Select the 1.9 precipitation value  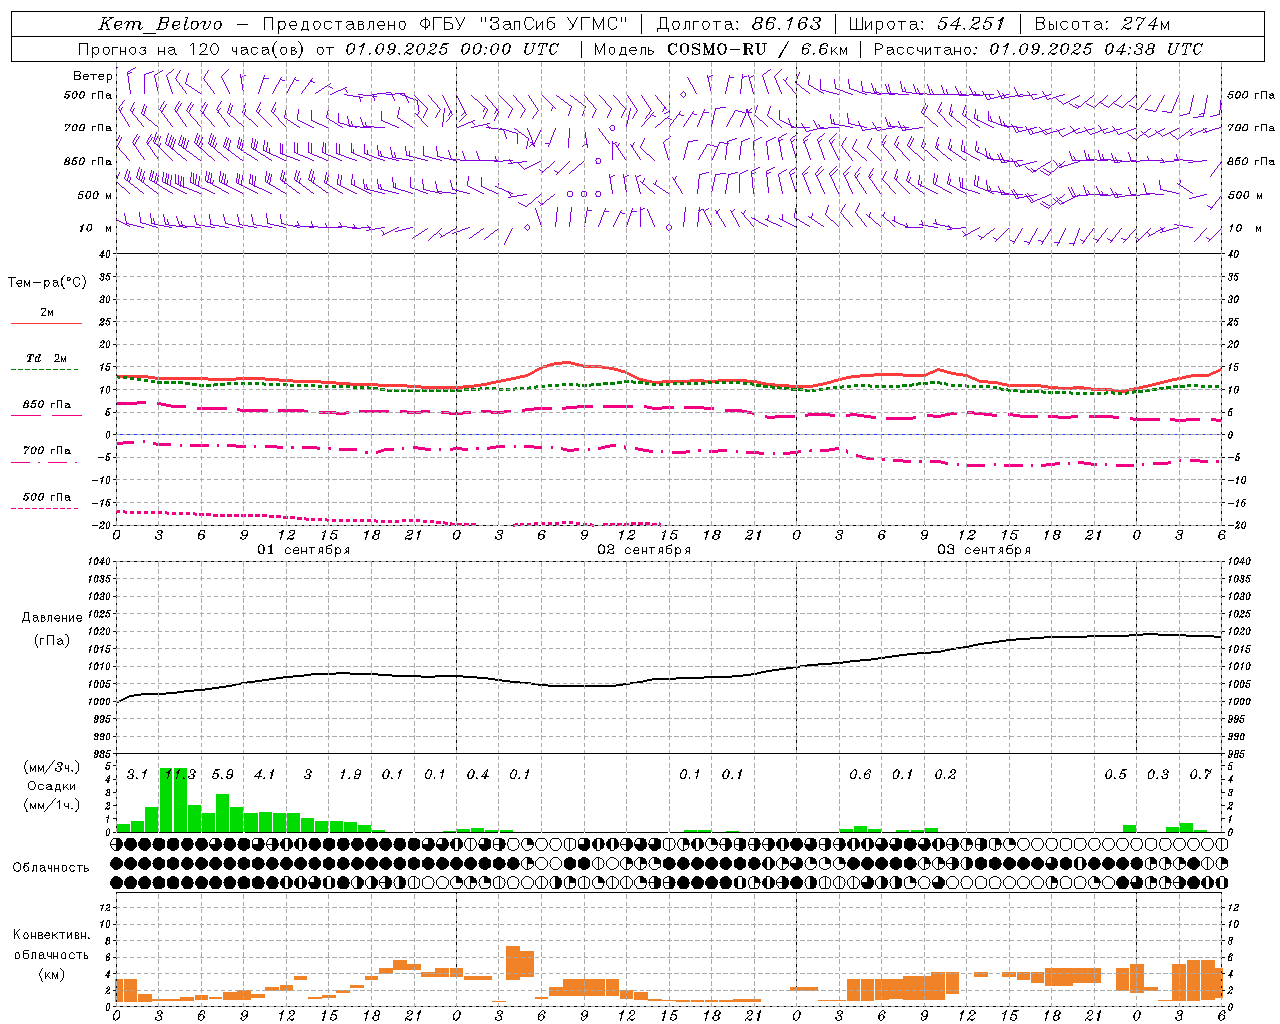pos(350,775)
